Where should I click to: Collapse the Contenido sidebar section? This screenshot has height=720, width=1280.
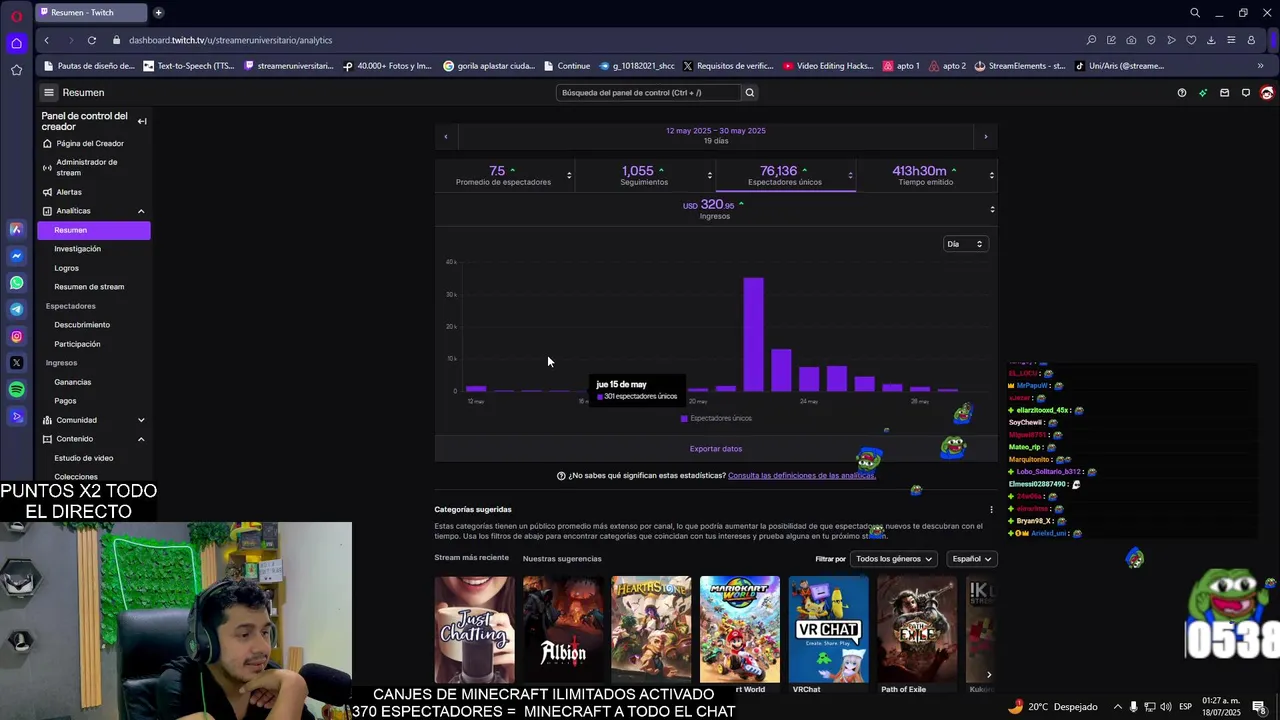[141, 439]
